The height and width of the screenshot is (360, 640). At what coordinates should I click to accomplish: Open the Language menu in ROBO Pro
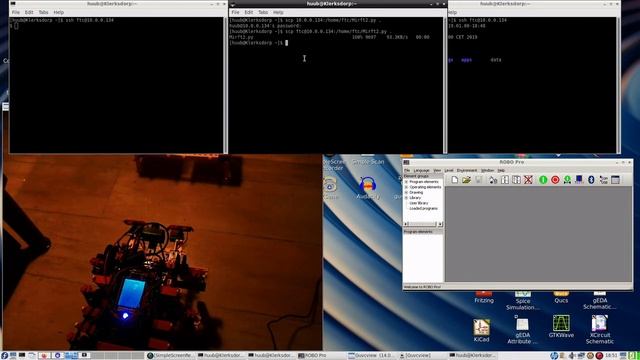[x=421, y=170]
